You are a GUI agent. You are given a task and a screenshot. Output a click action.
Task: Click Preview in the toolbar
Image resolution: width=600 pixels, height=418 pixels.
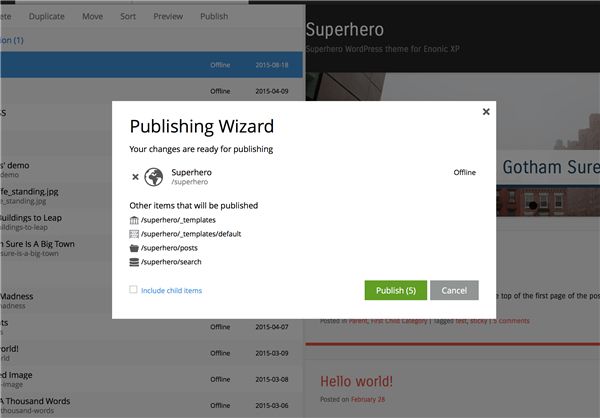click(168, 16)
